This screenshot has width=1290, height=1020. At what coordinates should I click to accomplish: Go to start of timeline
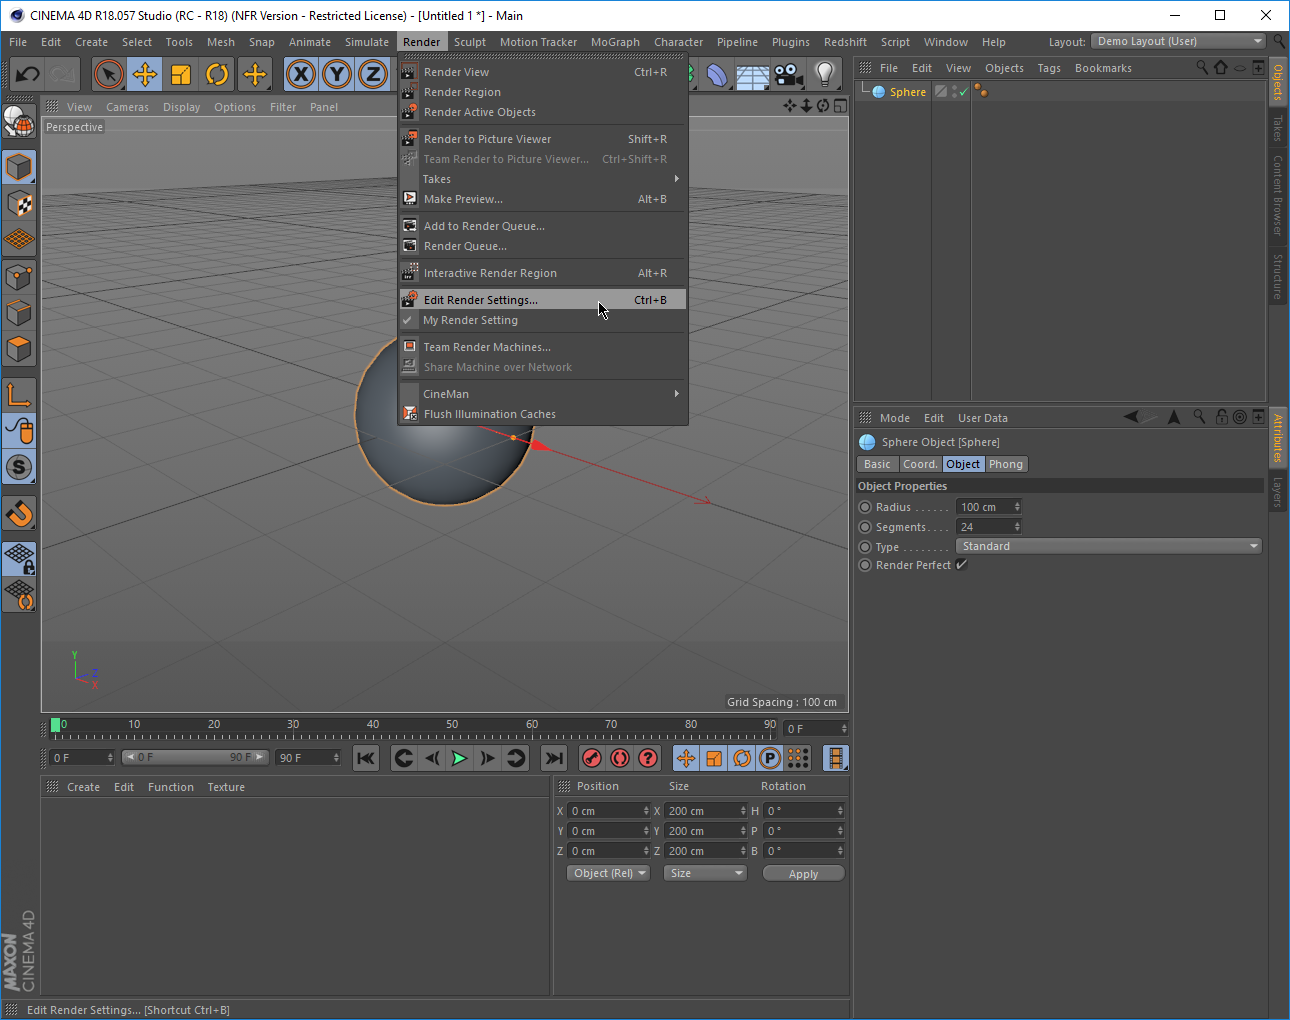point(366,758)
